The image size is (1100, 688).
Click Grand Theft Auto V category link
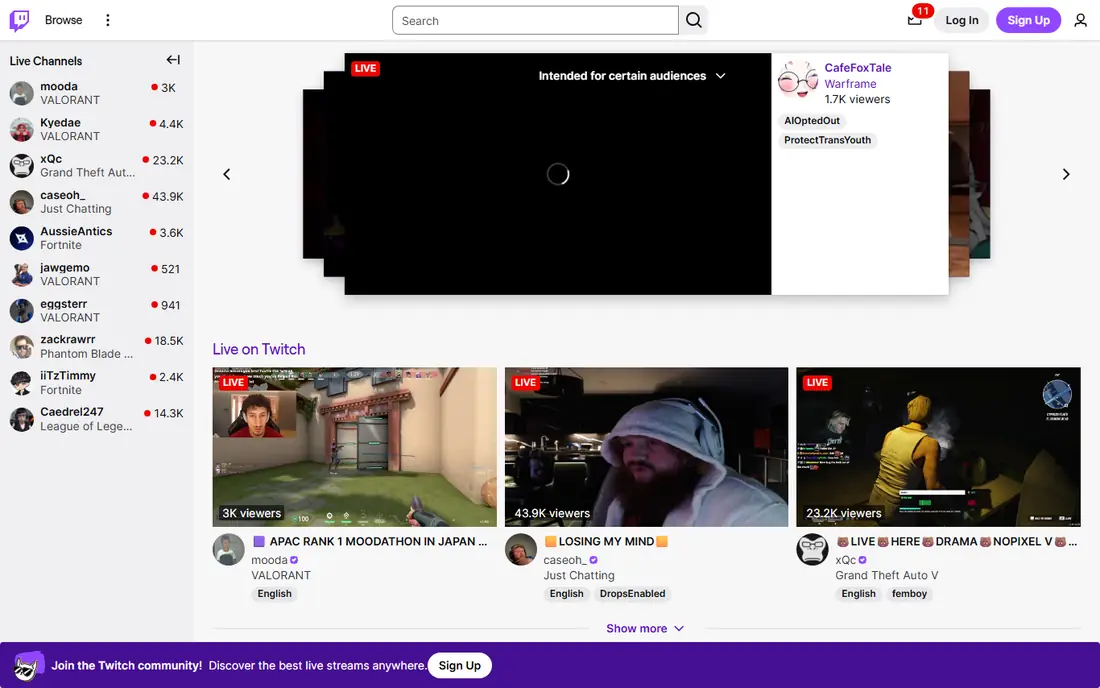886,575
